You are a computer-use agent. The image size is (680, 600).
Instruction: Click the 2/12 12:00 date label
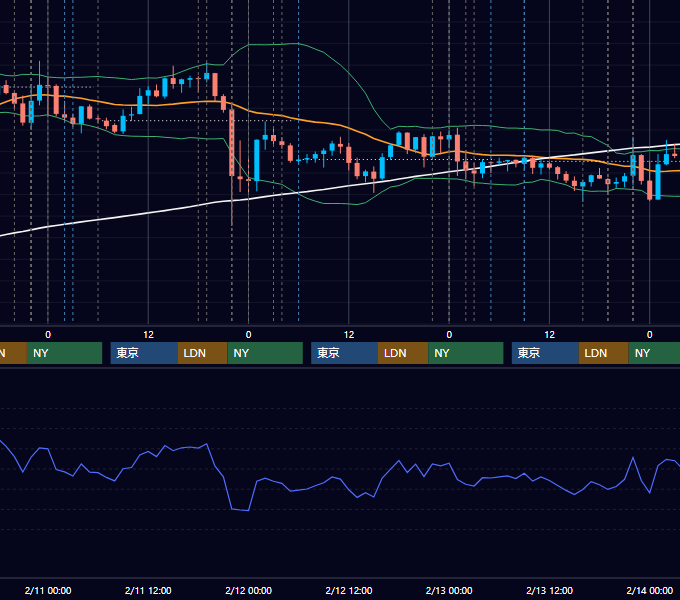coord(349,590)
